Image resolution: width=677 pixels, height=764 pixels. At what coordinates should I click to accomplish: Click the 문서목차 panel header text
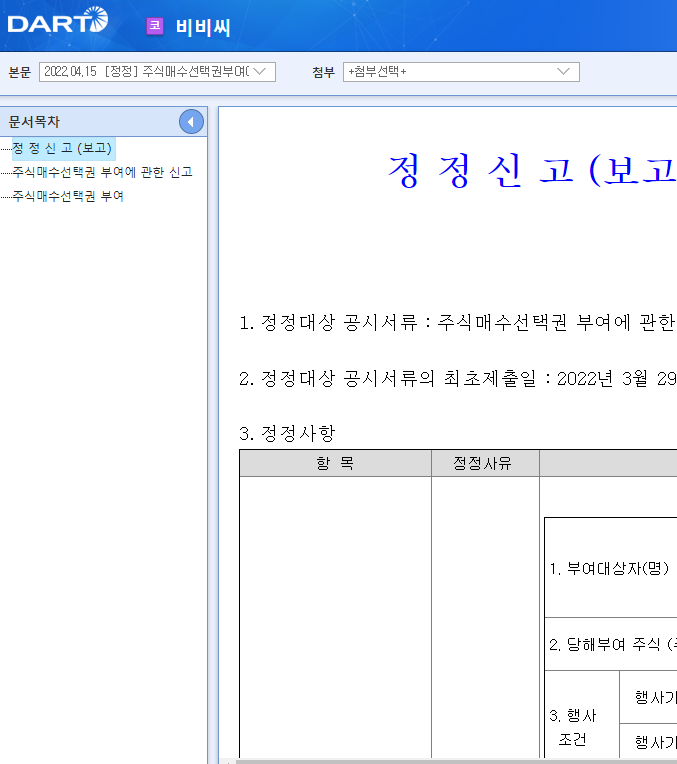click(x=34, y=122)
